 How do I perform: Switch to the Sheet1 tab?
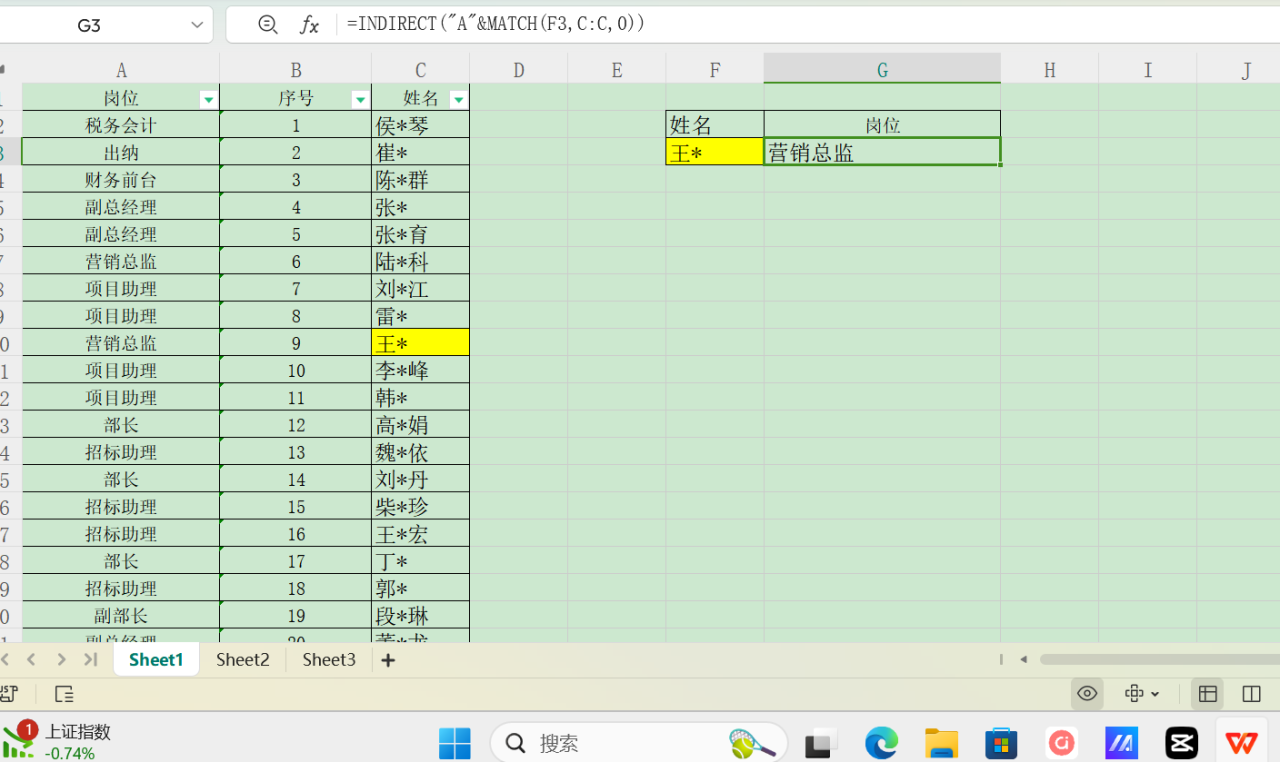click(x=156, y=659)
